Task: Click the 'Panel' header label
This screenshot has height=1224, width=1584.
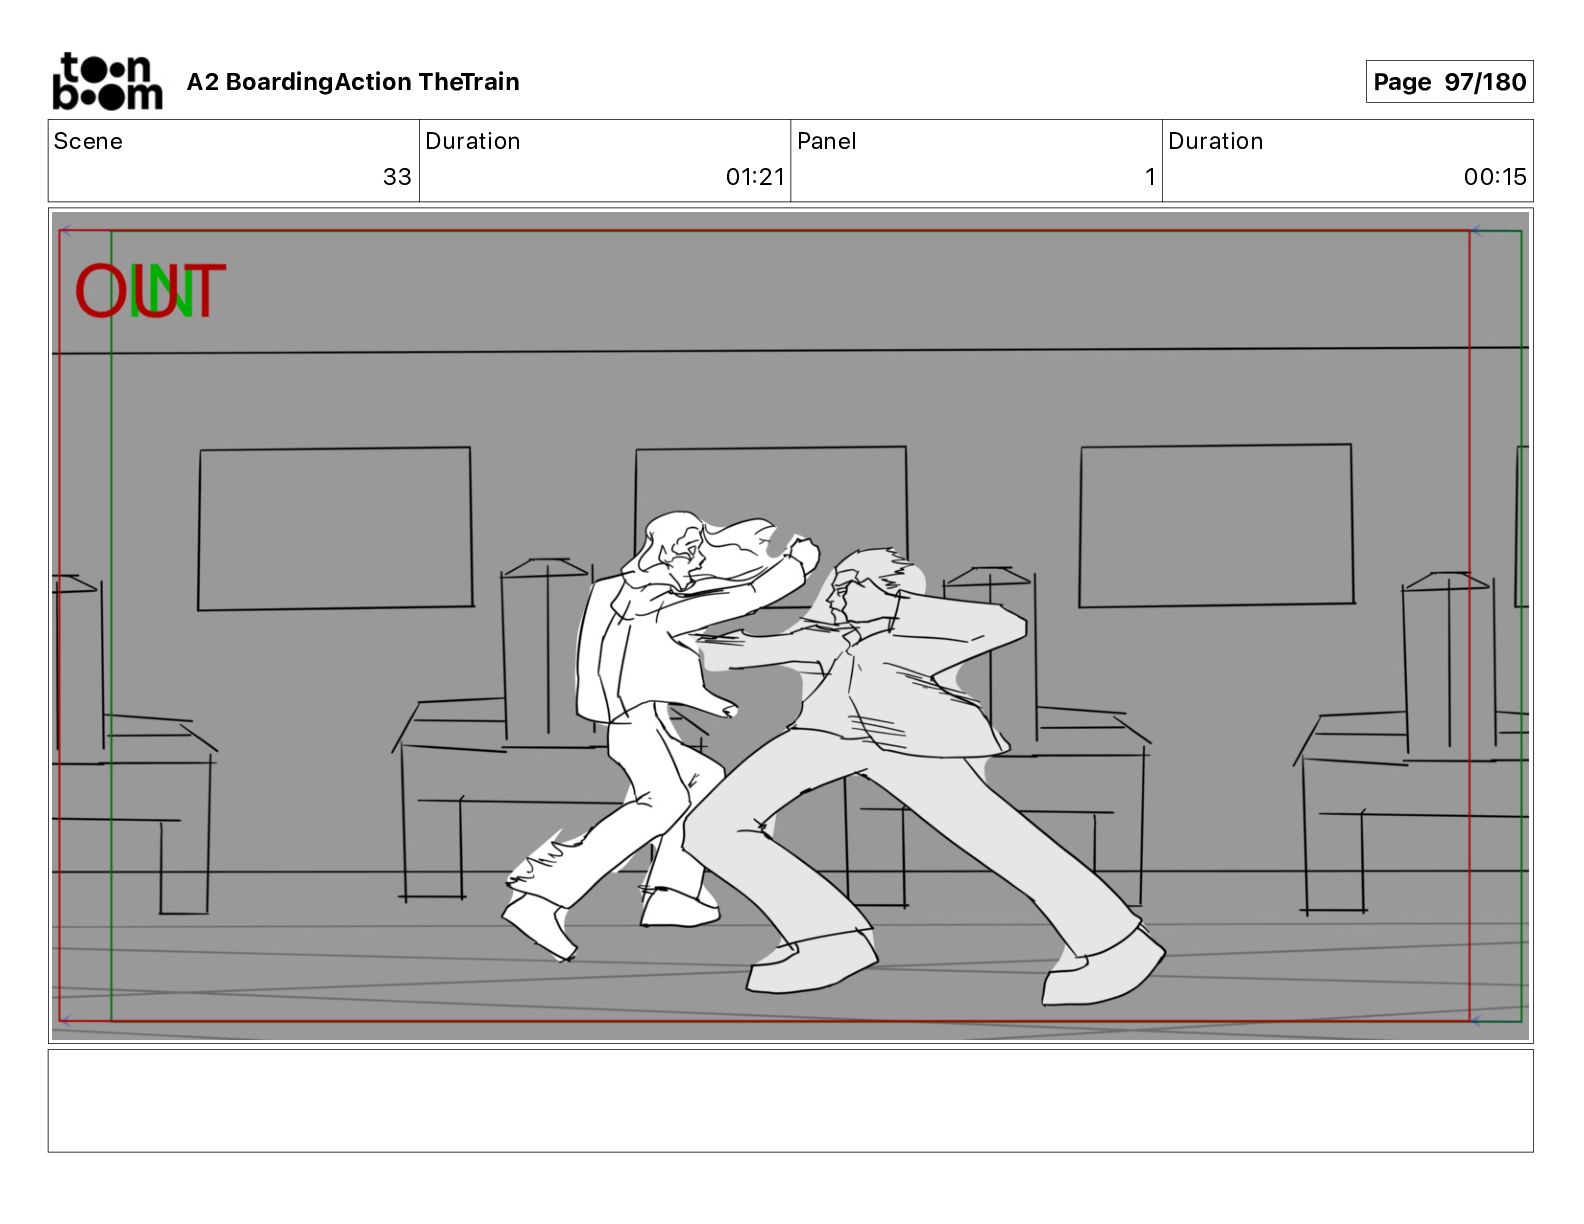Action: (827, 141)
